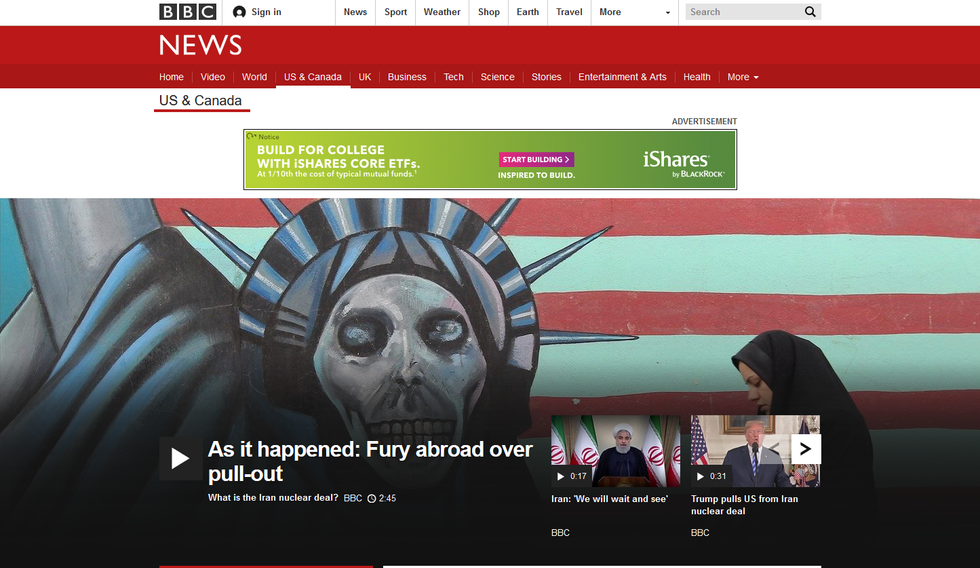
Task: Open the Weather section
Action: coord(442,12)
